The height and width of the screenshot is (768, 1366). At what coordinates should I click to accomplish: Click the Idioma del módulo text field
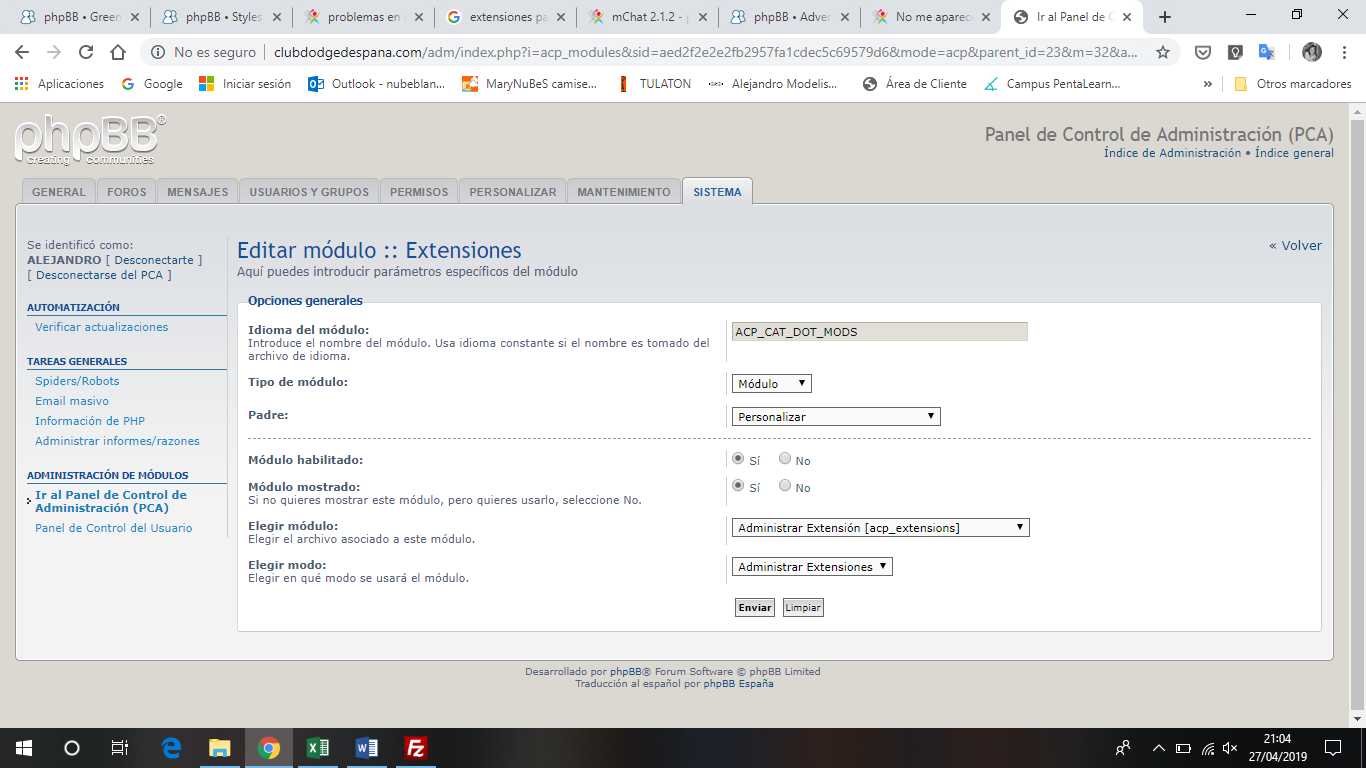click(879, 332)
